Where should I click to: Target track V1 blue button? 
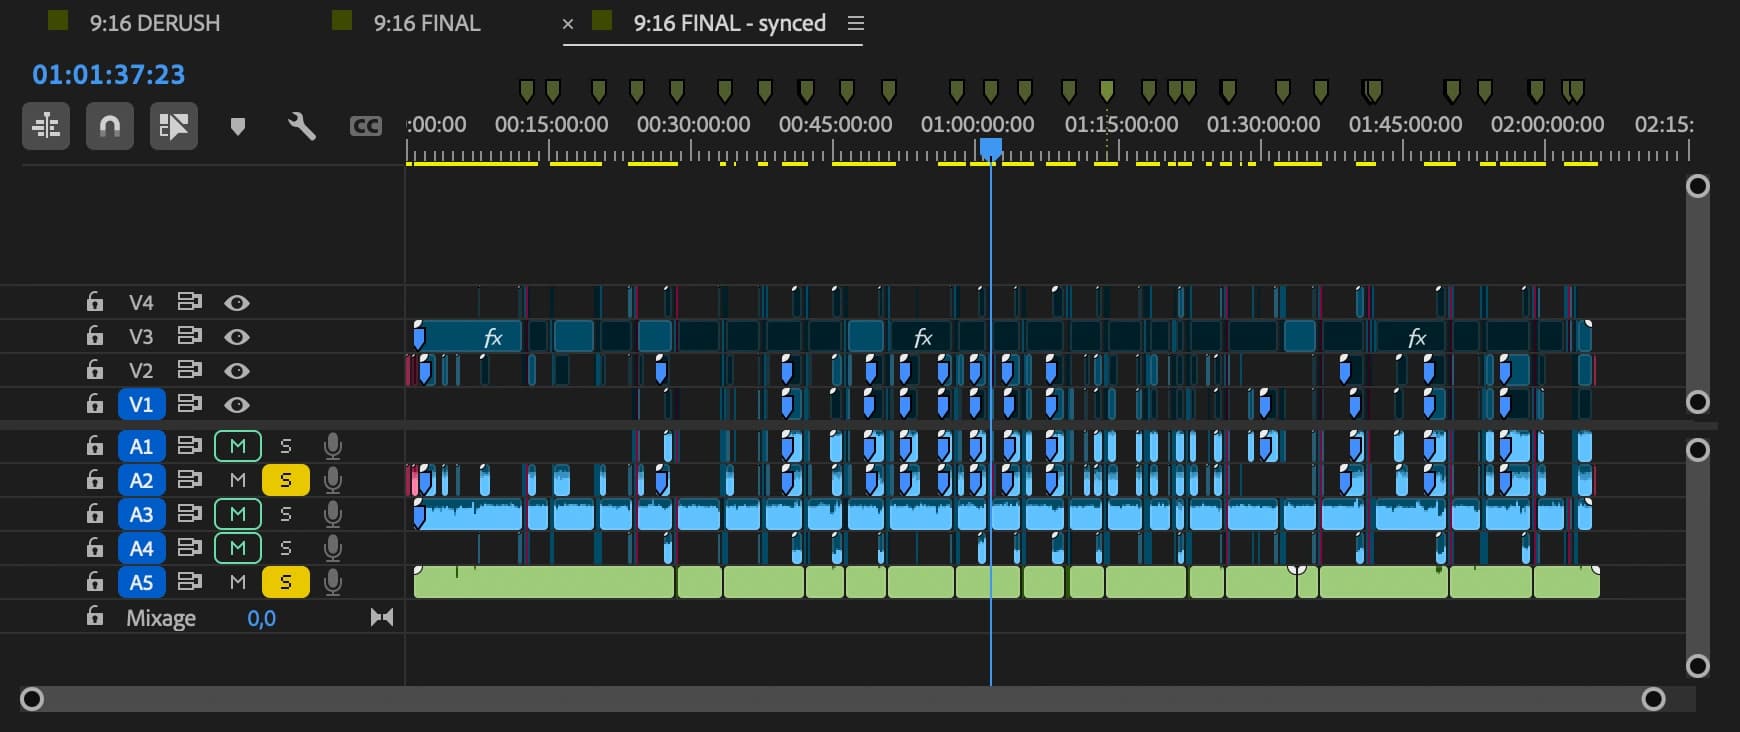point(141,404)
